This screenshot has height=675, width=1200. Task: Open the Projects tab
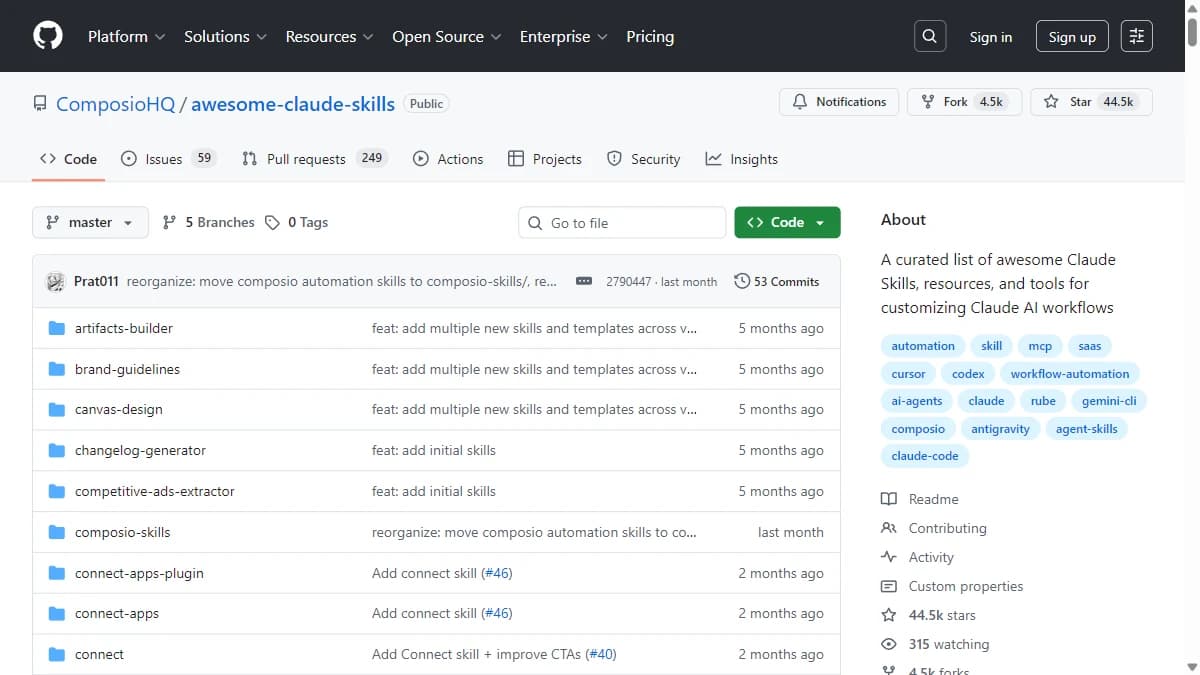pyautogui.click(x=545, y=159)
